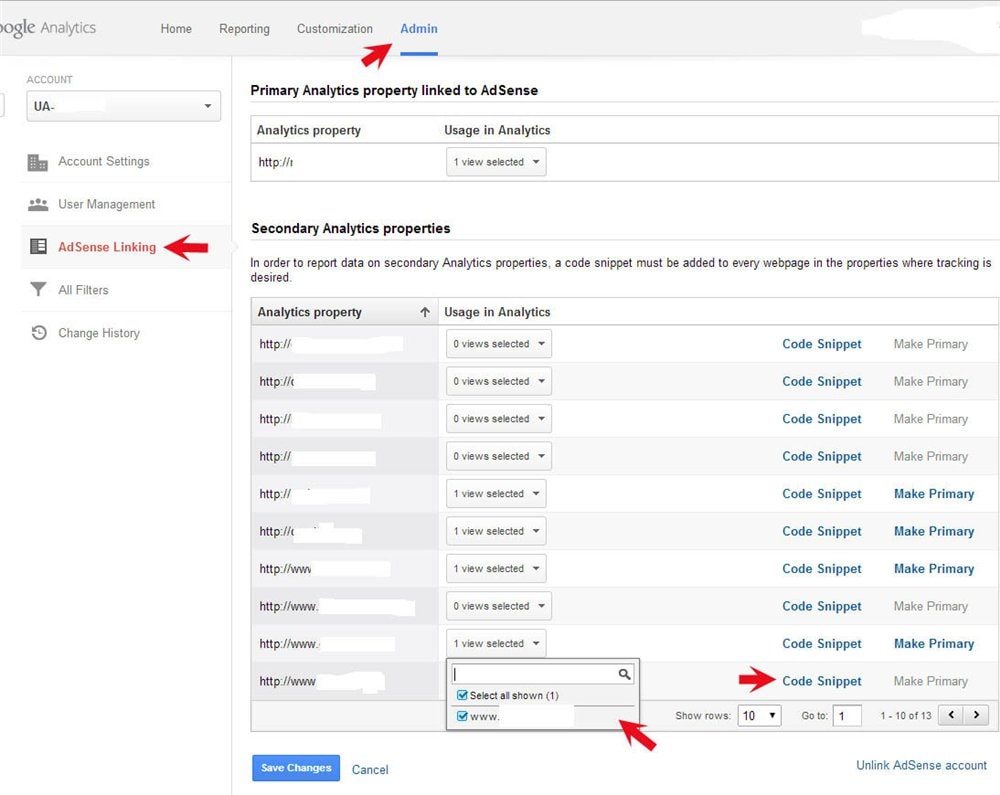Open the UA- account dropdown
Viewport: 1000px width, 795px height.
(124, 106)
